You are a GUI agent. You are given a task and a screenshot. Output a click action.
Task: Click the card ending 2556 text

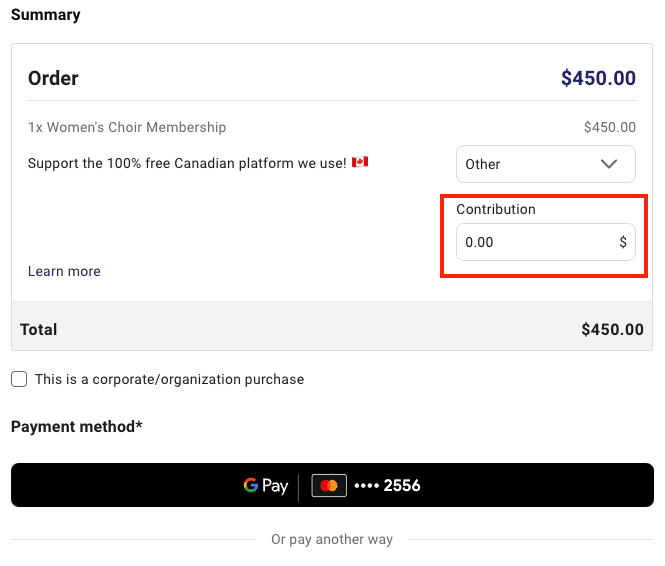[x=387, y=485]
